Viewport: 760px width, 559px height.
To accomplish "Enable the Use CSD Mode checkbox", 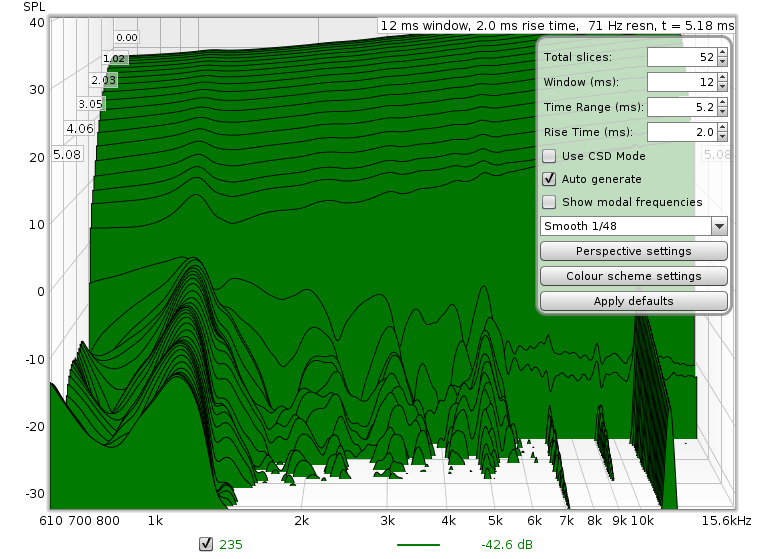I will [549, 156].
